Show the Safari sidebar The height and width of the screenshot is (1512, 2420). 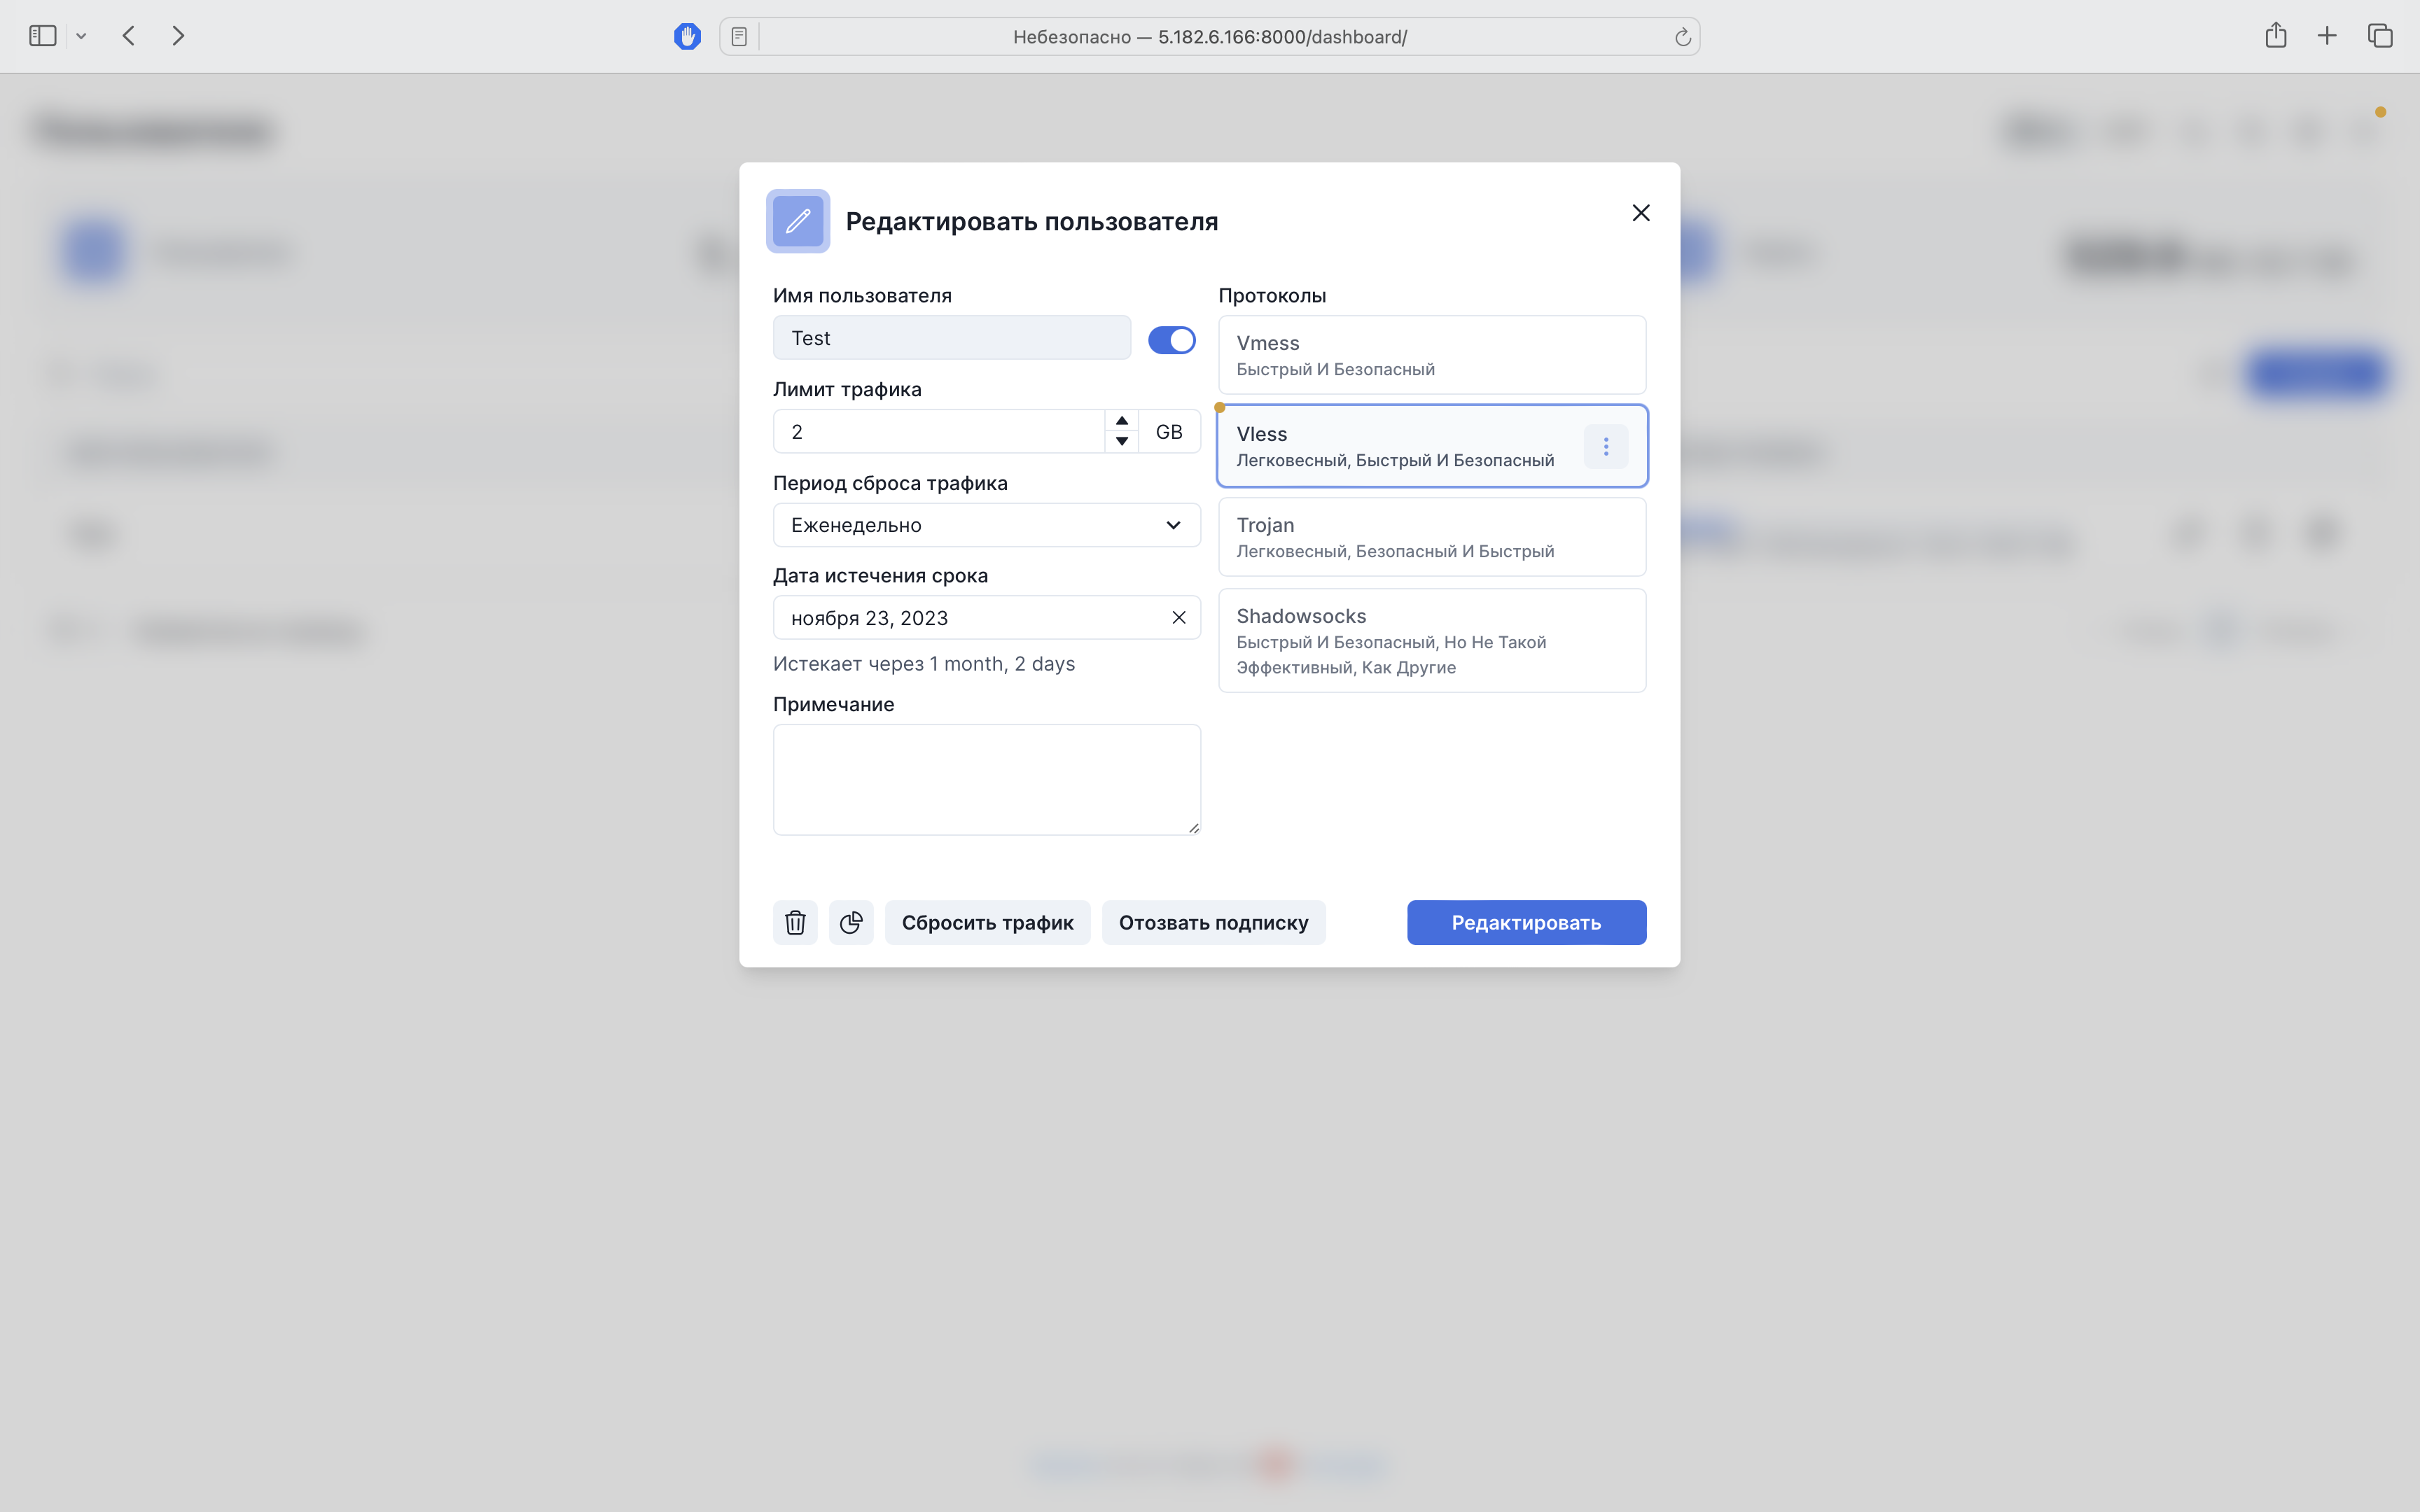[x=42, y=36]
